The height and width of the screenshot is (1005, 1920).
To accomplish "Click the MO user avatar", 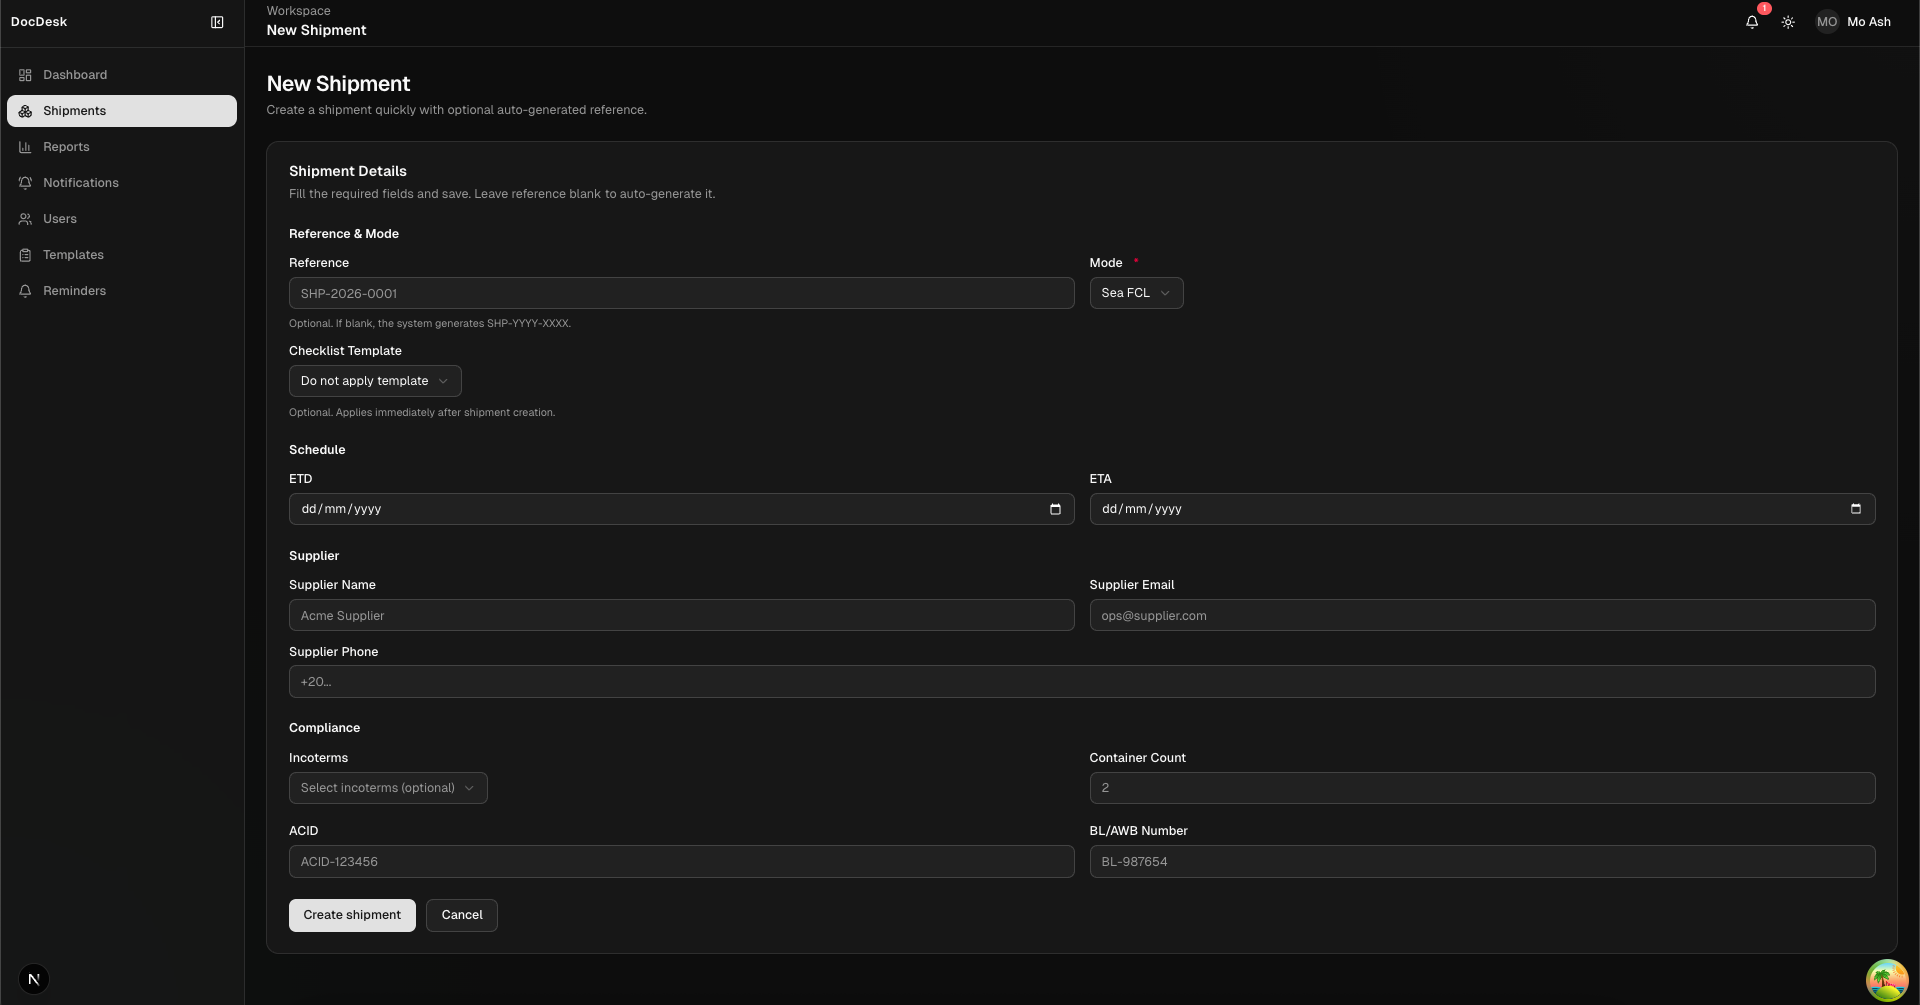I will click(1827, 22).
